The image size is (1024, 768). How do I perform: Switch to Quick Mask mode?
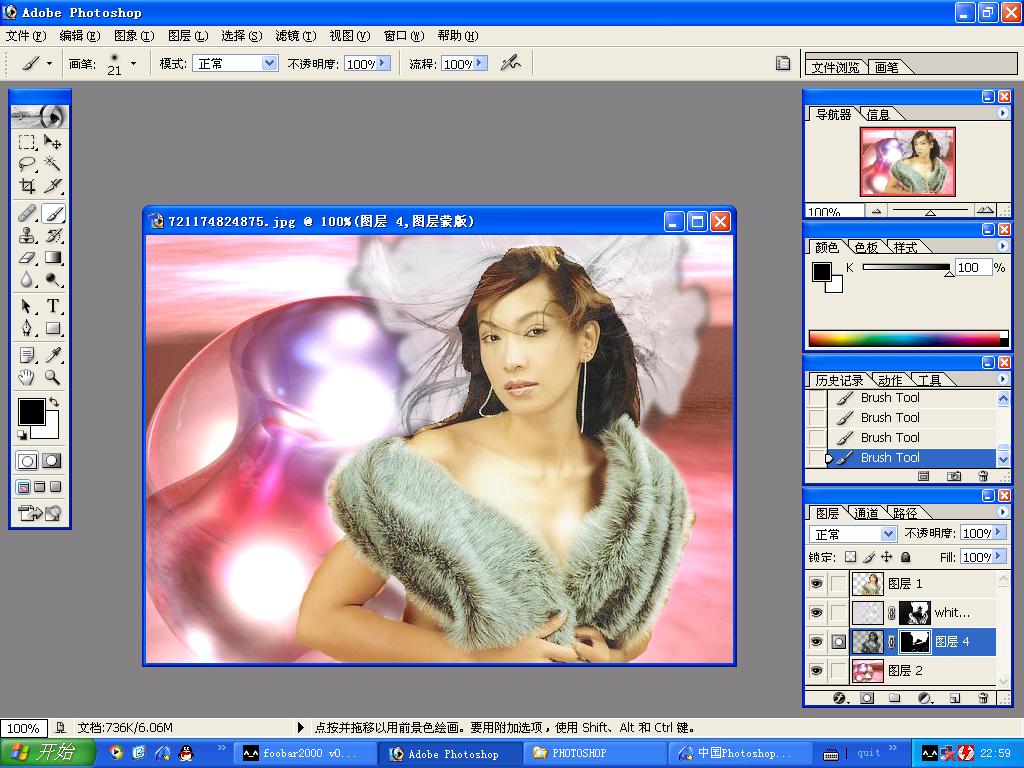pyautogui.click(x=52, y=461)
